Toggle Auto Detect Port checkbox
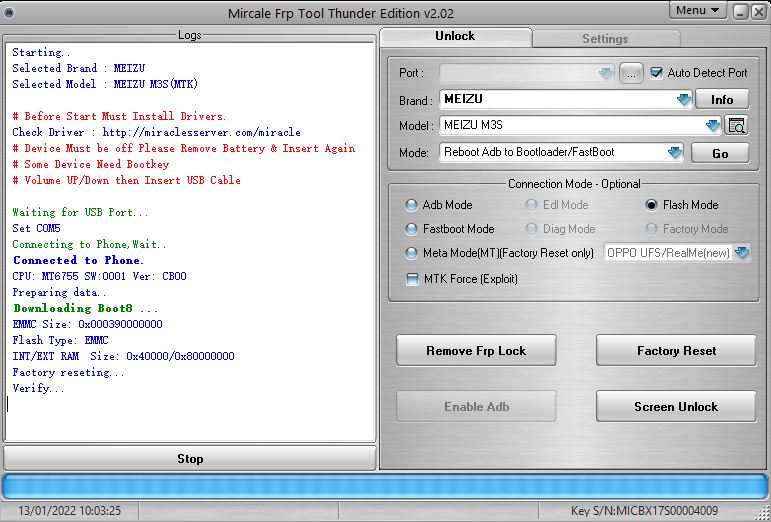The image size is (771, 522). [x=656, y=73]
